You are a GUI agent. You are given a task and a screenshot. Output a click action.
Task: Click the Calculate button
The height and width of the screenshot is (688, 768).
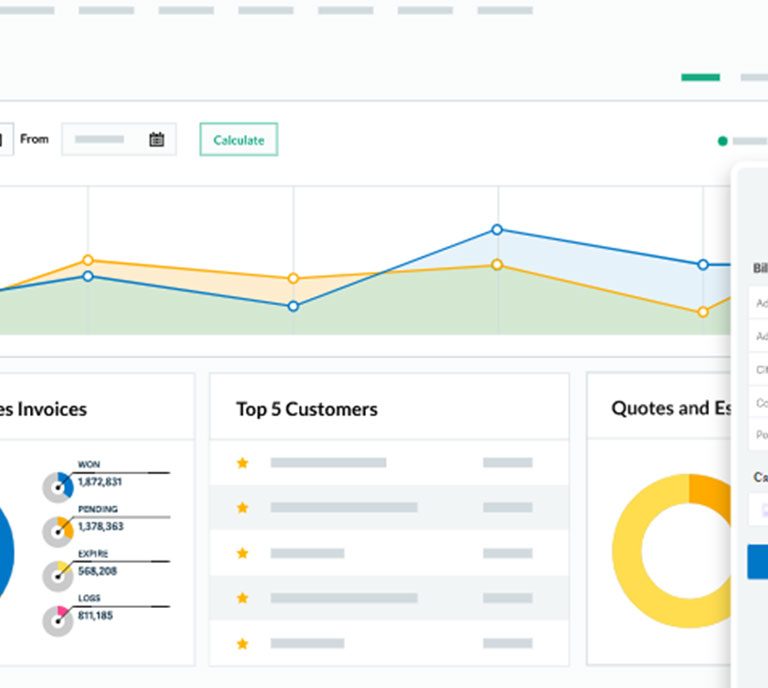(x=239, y=140)
